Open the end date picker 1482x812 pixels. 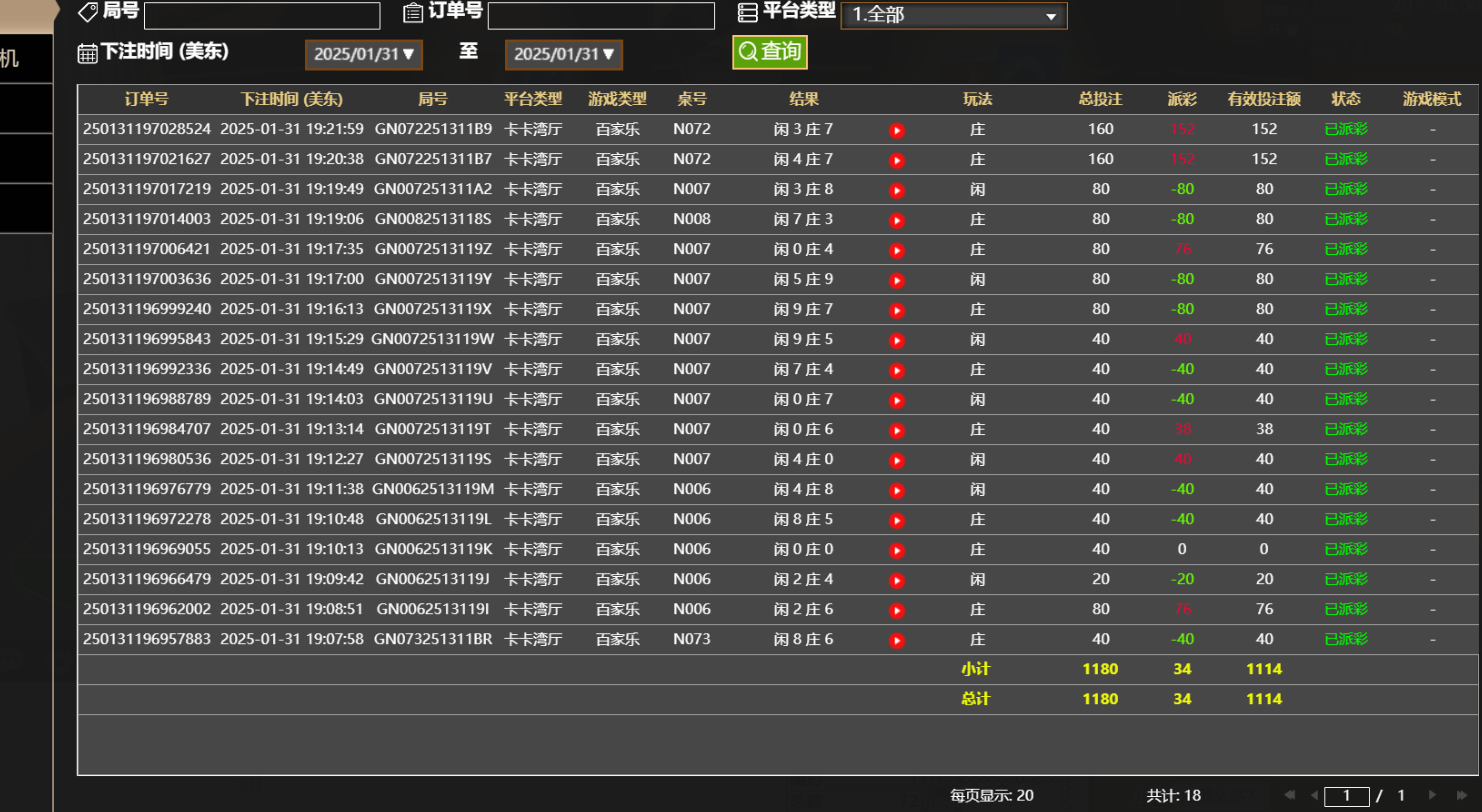(564, 55)
